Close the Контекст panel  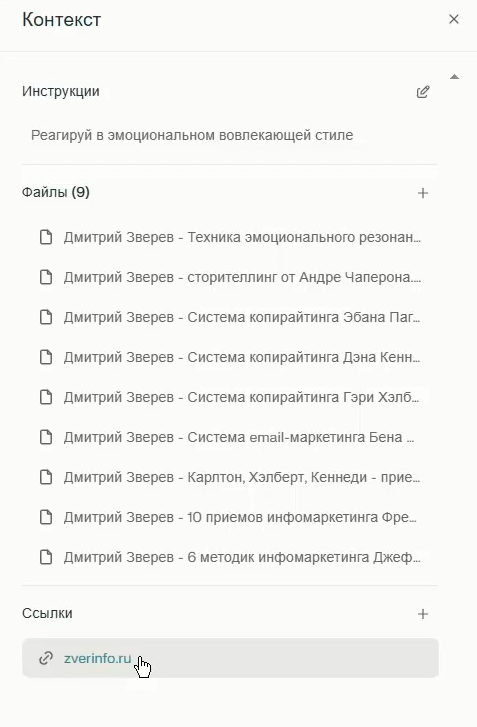(x=454, y=19)
